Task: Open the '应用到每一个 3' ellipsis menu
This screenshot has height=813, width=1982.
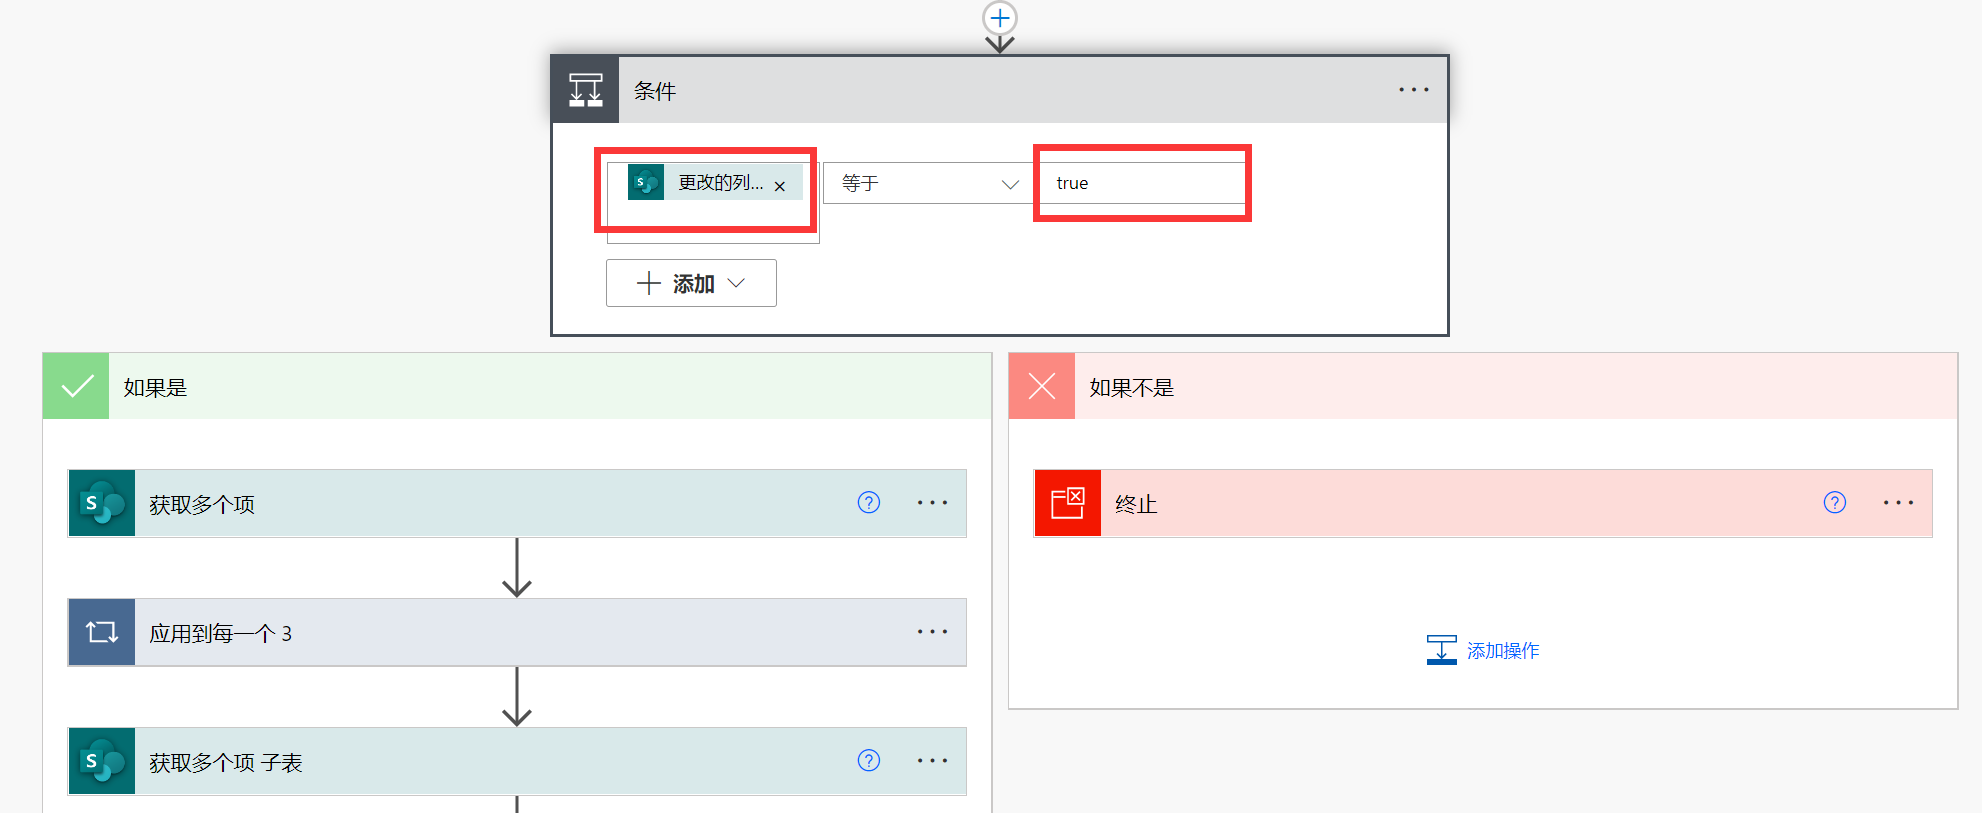Action: 932,631
